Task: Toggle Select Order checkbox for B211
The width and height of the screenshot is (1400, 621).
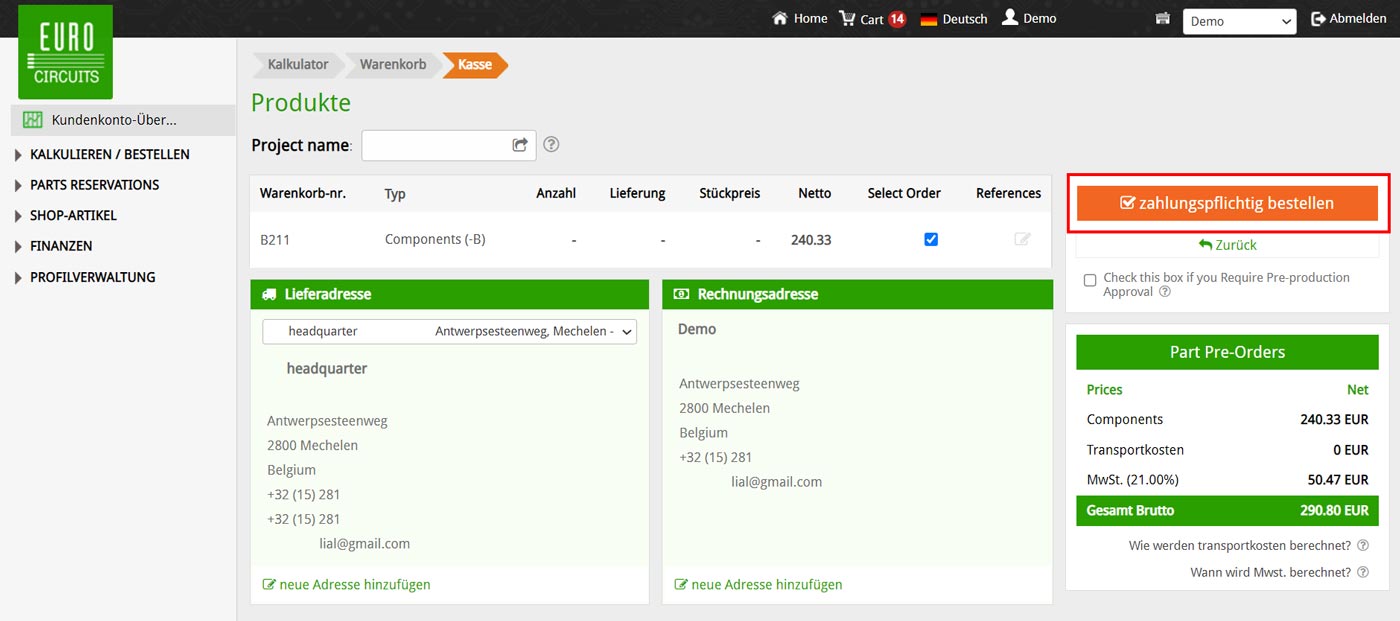Action: click(931, 240)
